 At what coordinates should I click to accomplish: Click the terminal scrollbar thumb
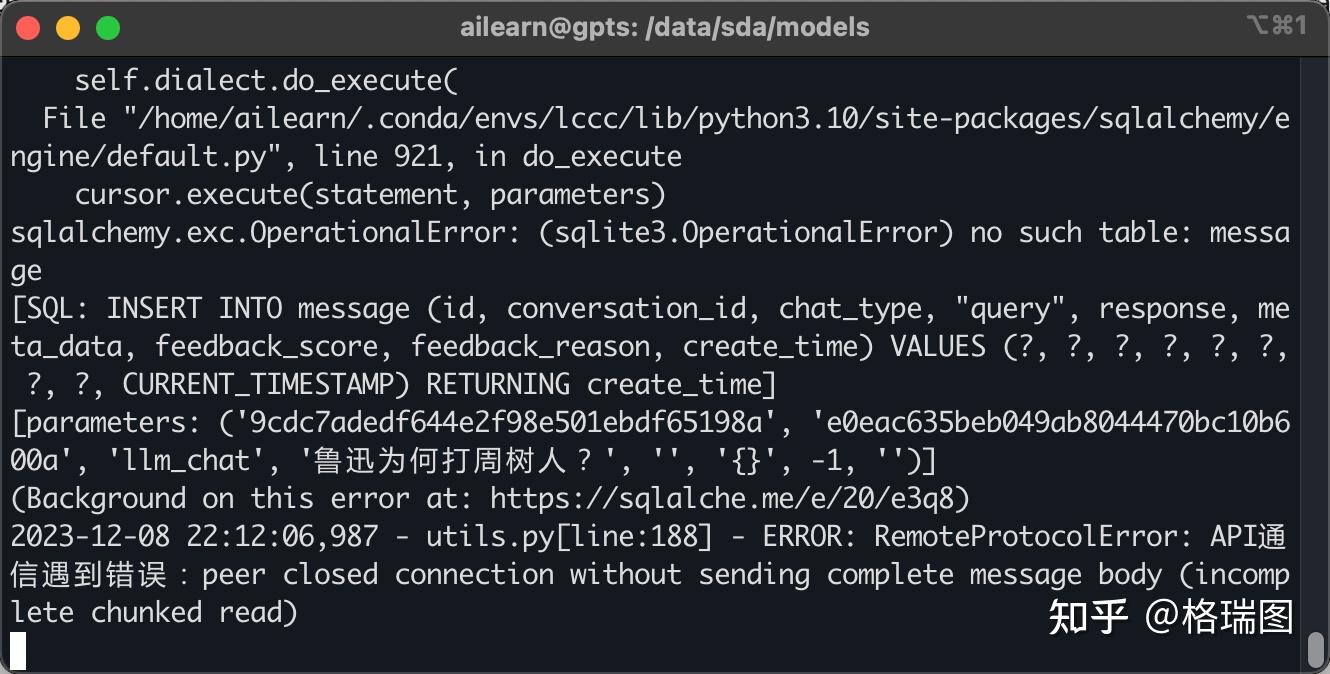[x=1315, y=650]
